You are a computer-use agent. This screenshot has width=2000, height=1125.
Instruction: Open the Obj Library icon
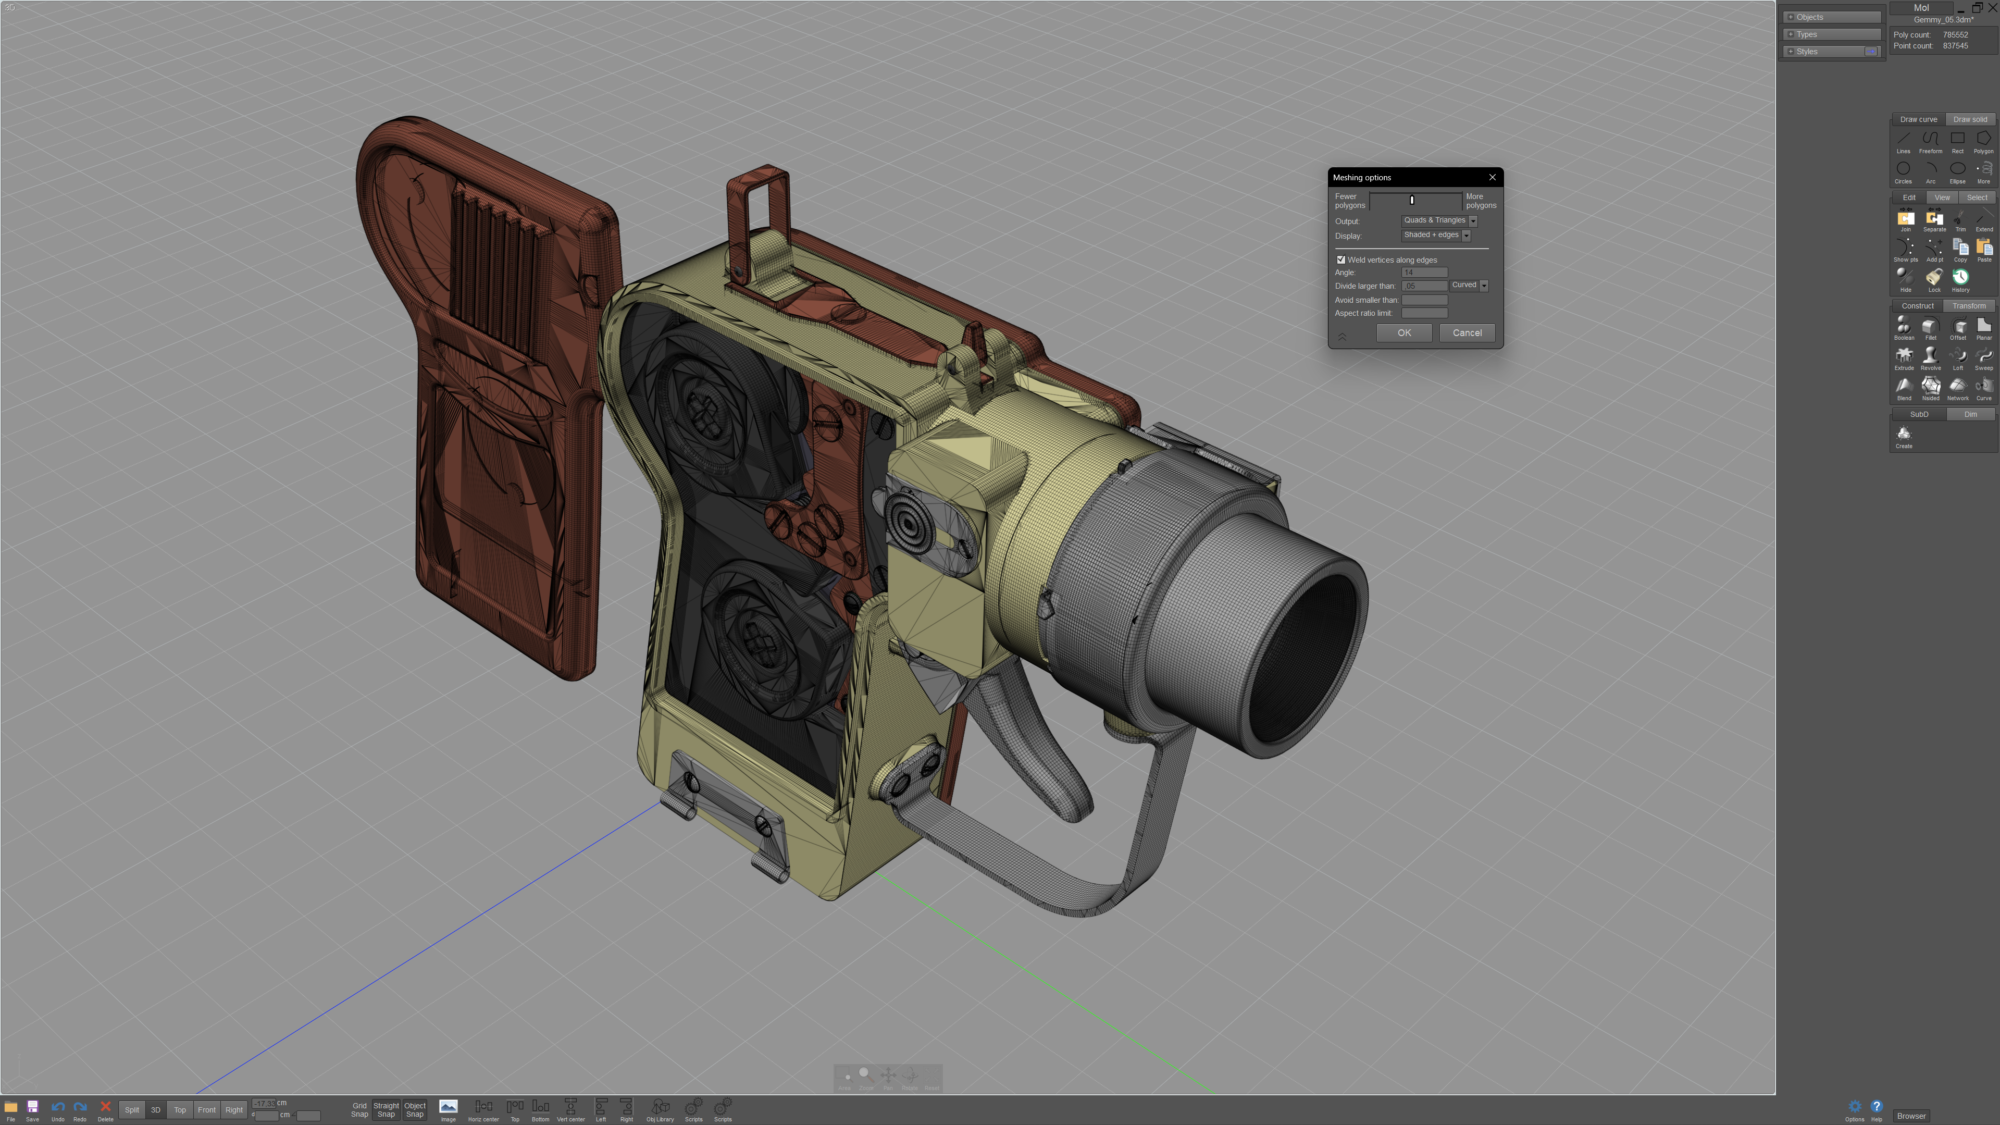pyautogui.click(x=660, y=1107)
